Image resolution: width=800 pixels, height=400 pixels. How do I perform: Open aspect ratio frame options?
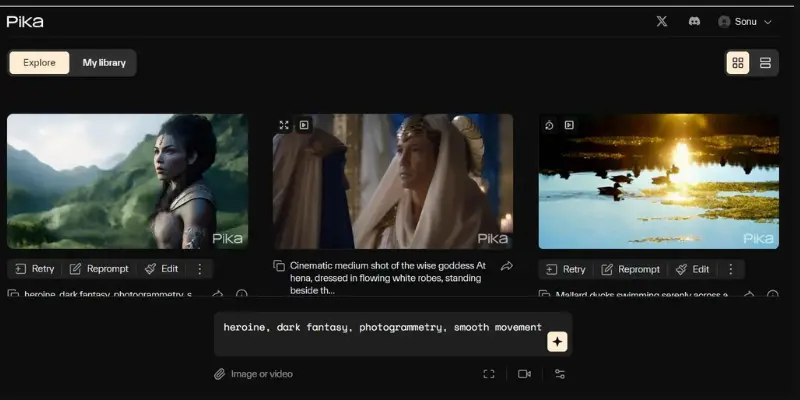pos(489,374)
